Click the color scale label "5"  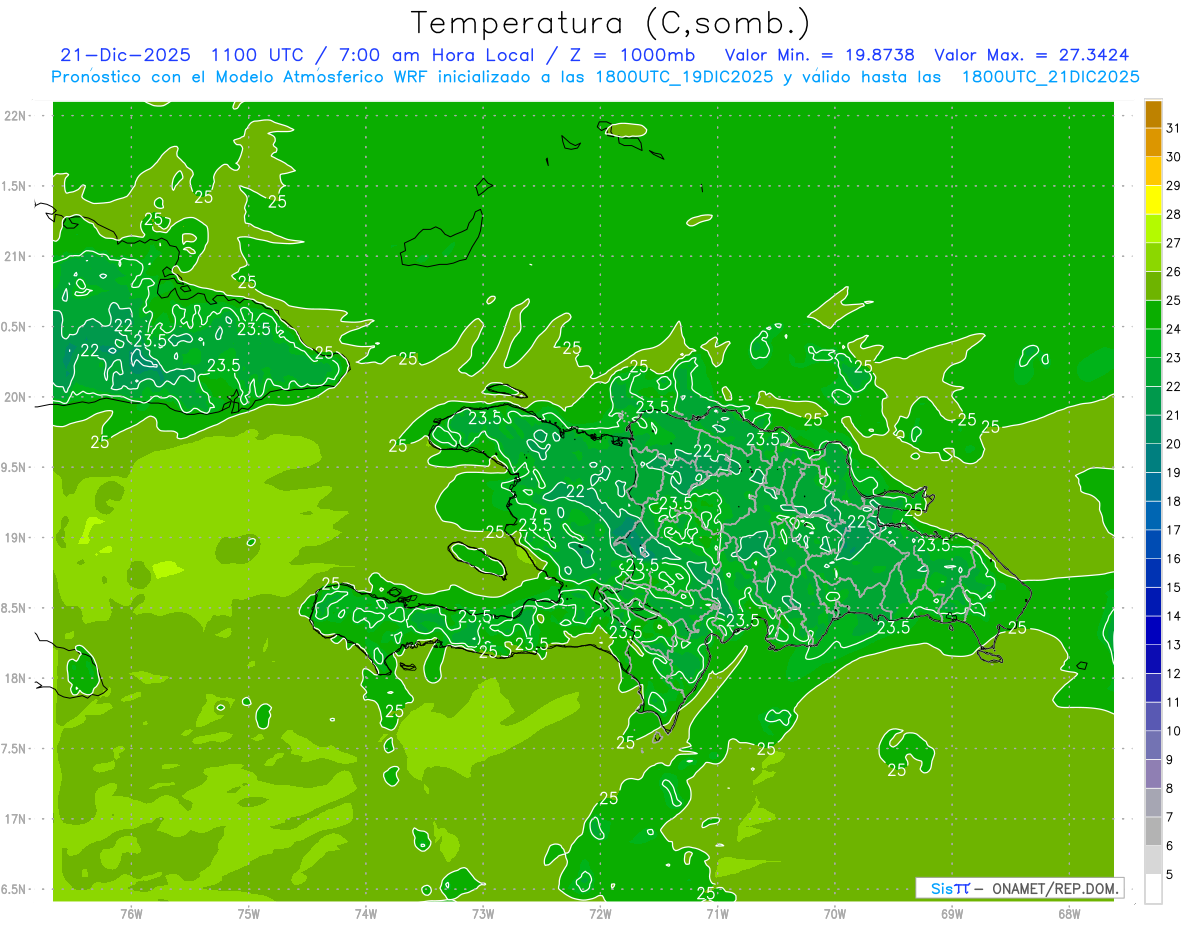(x=1170, y=876)
